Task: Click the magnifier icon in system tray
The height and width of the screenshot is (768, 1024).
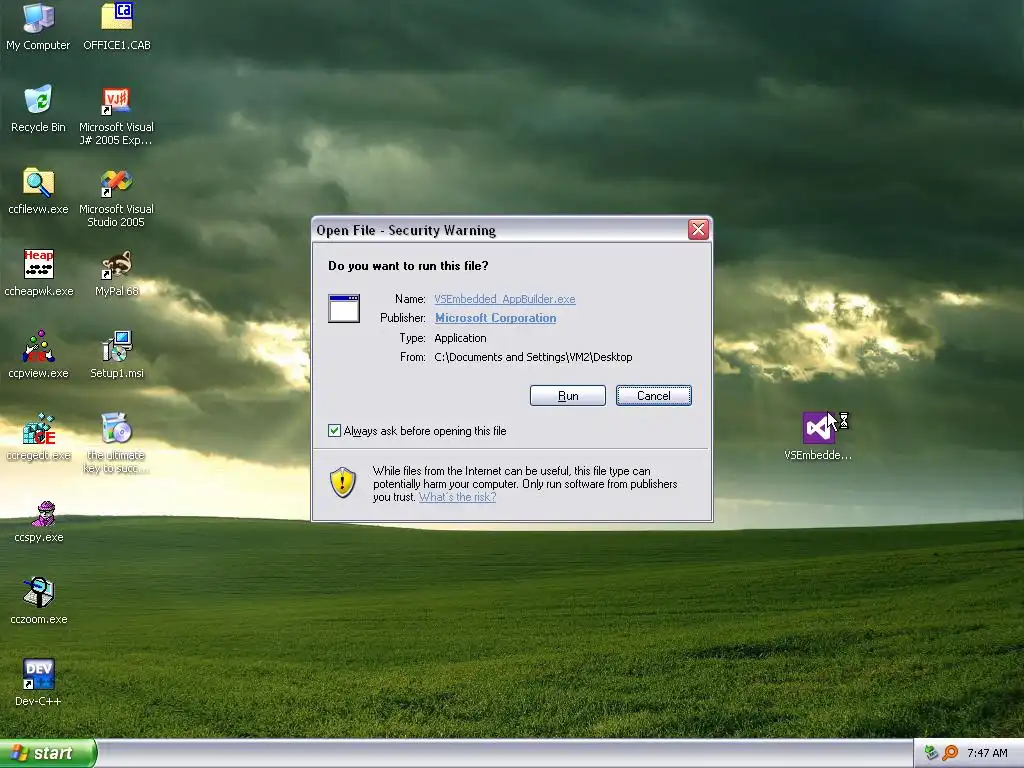Action: (x=950, y=753)
